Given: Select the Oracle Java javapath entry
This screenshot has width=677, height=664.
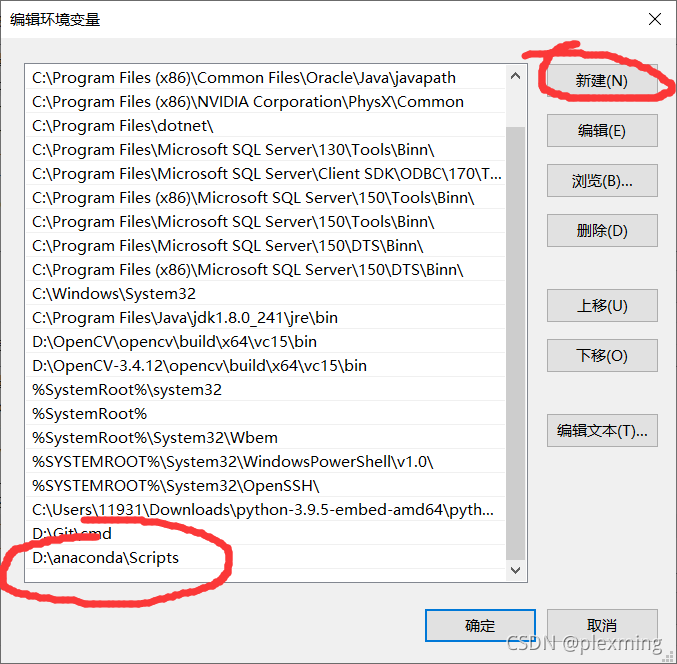Looking at the screenshot, I should [265, 78].
